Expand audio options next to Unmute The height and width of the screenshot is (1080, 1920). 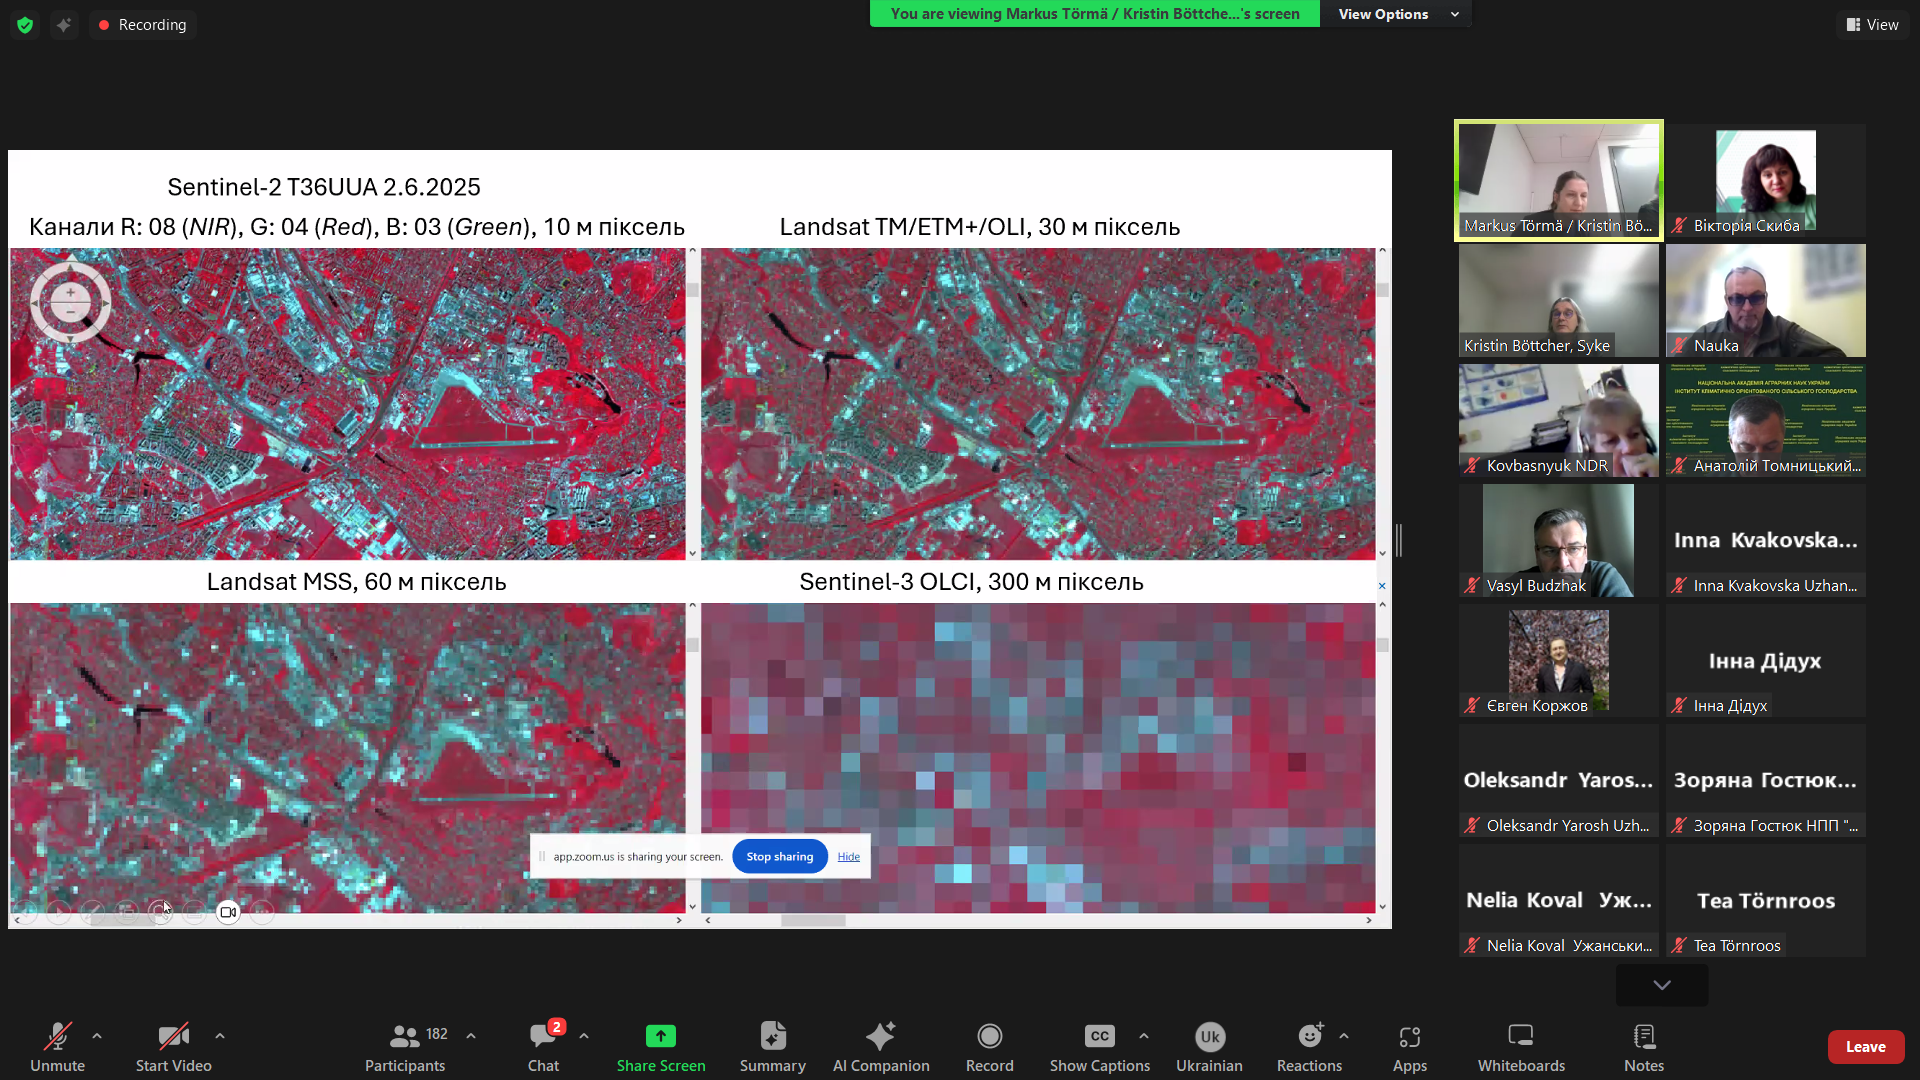tap(96, 1035)
